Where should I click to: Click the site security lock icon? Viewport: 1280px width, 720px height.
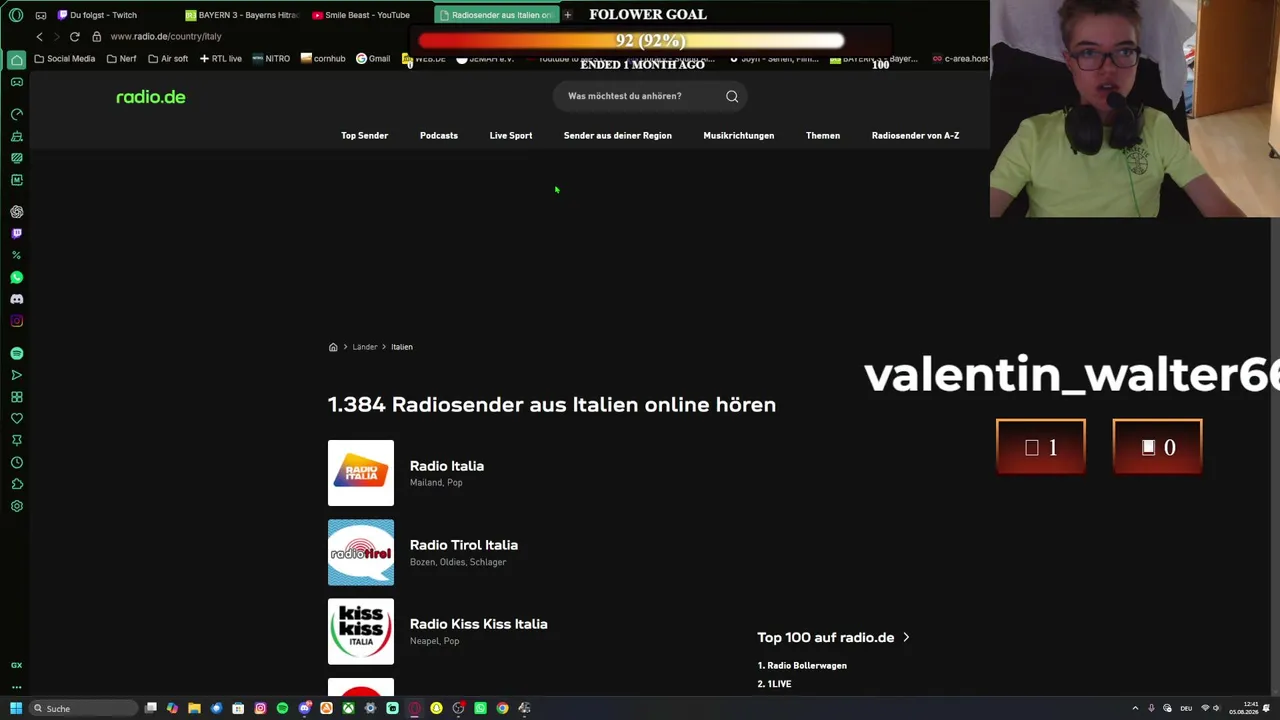(x=96, y=37)
